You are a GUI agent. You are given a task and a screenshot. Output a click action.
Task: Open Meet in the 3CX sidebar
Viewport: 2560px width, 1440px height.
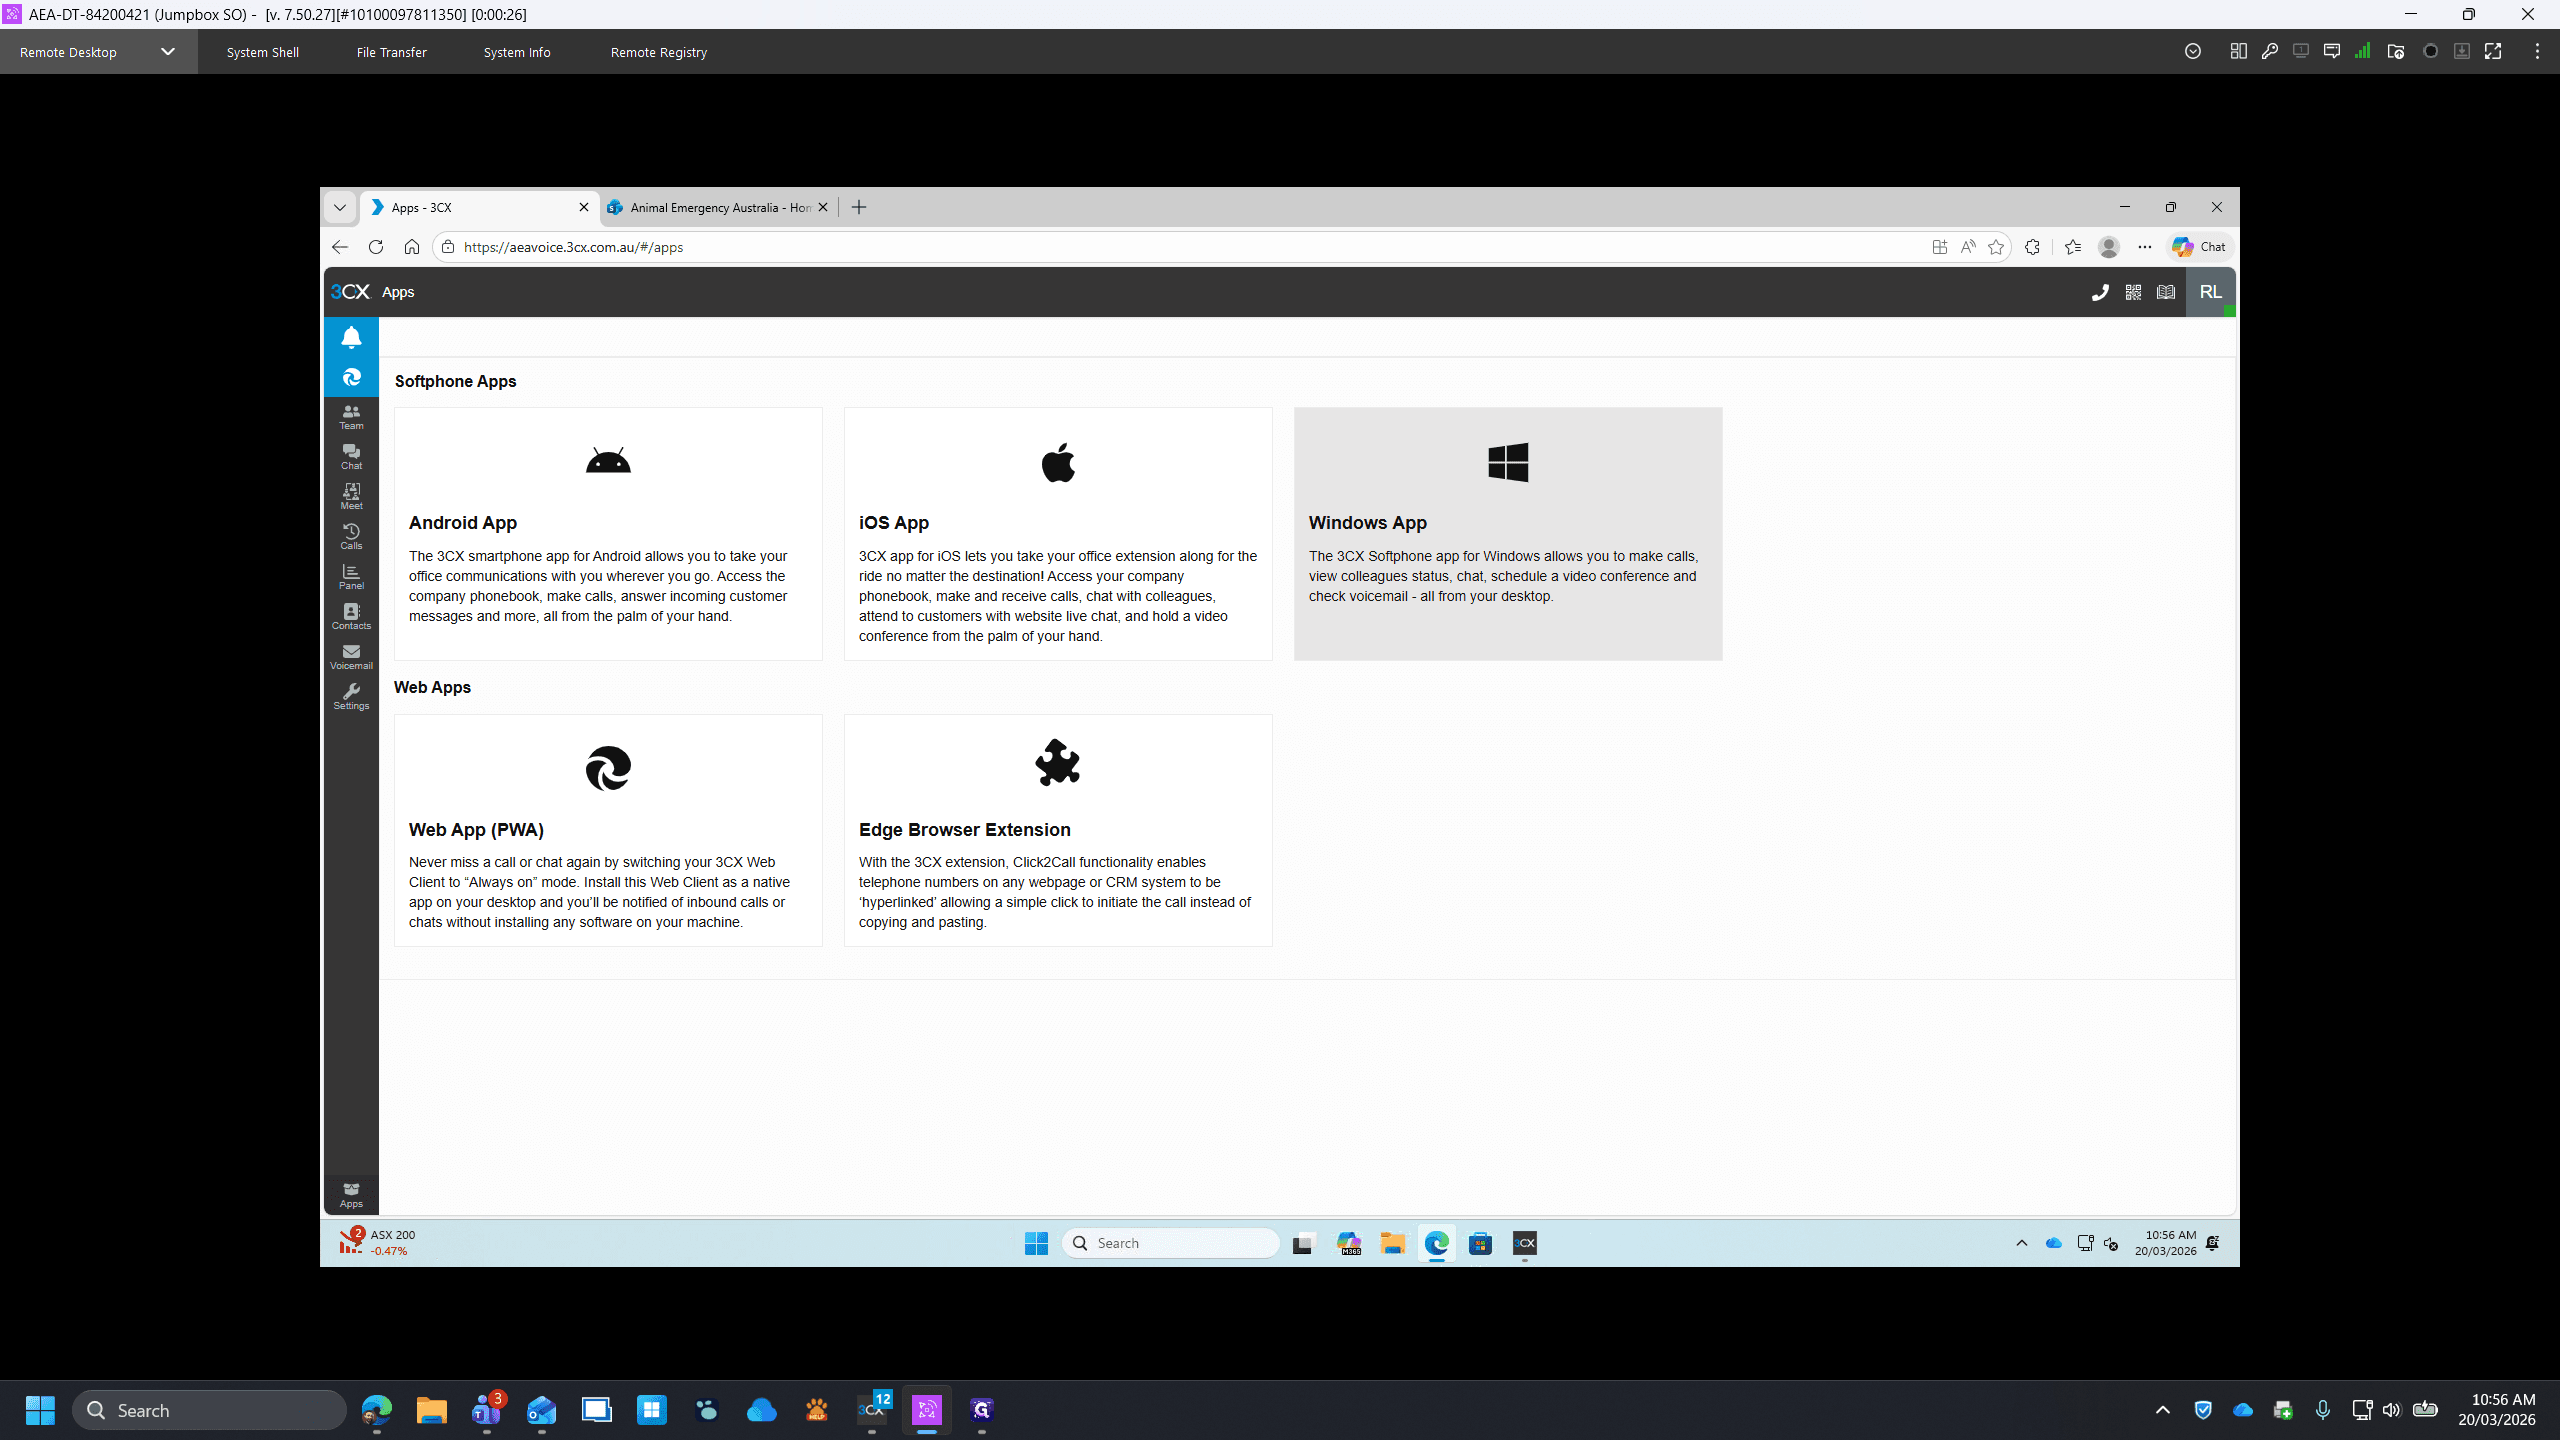351,497
